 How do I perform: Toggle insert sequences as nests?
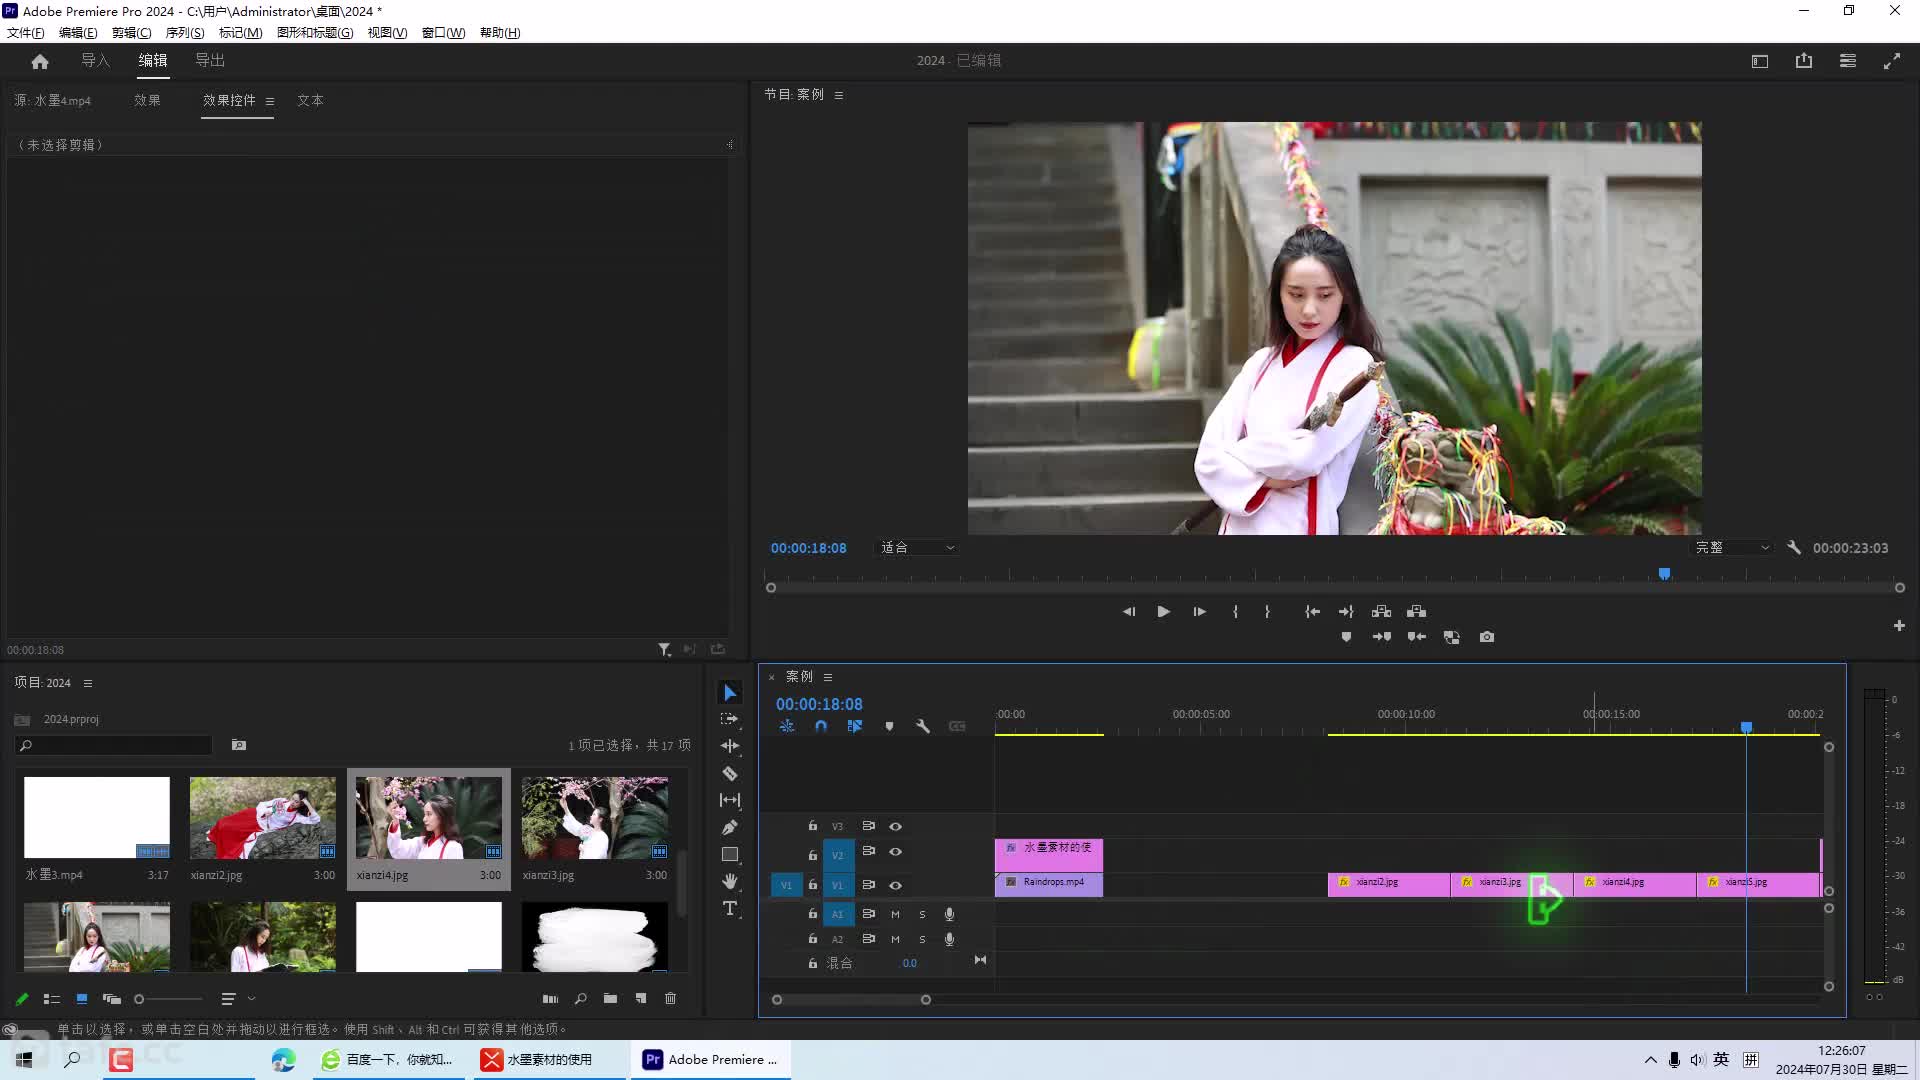click(x=787, y=727)
